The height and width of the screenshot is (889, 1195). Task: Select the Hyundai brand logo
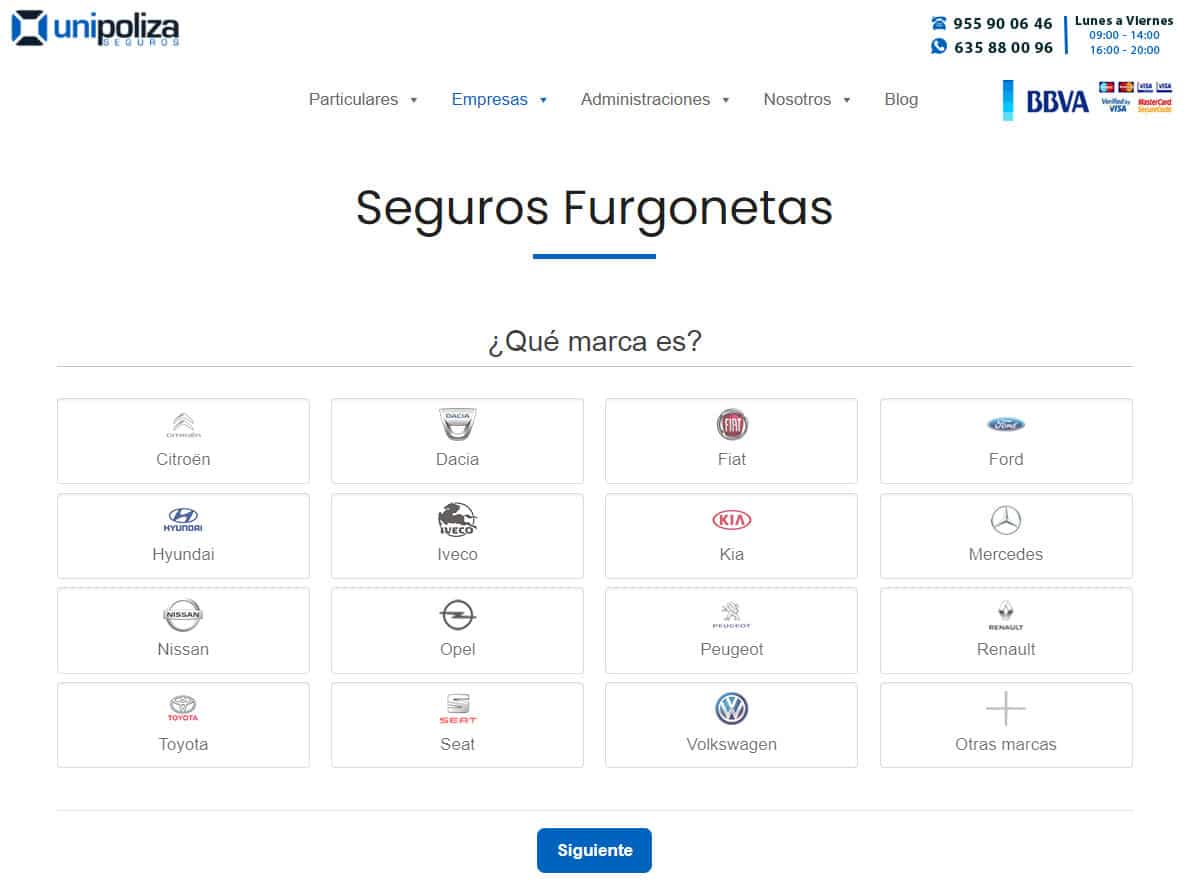(x=183, y=520)
